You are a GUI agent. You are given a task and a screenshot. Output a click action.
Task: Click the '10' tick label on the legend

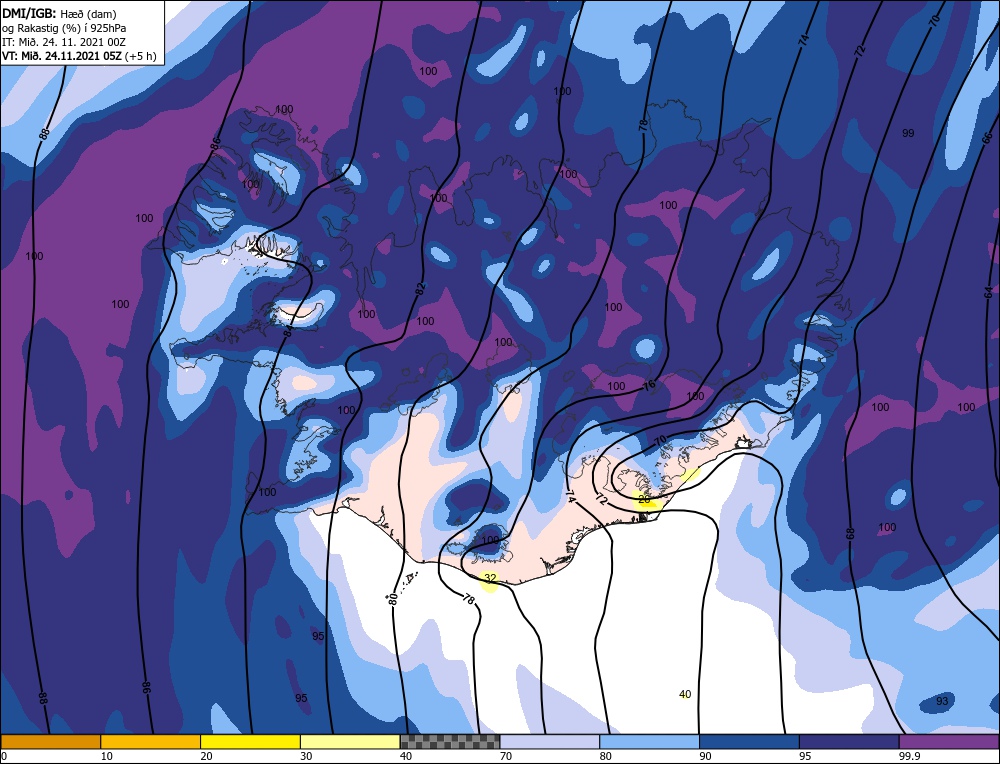(107, 756)
